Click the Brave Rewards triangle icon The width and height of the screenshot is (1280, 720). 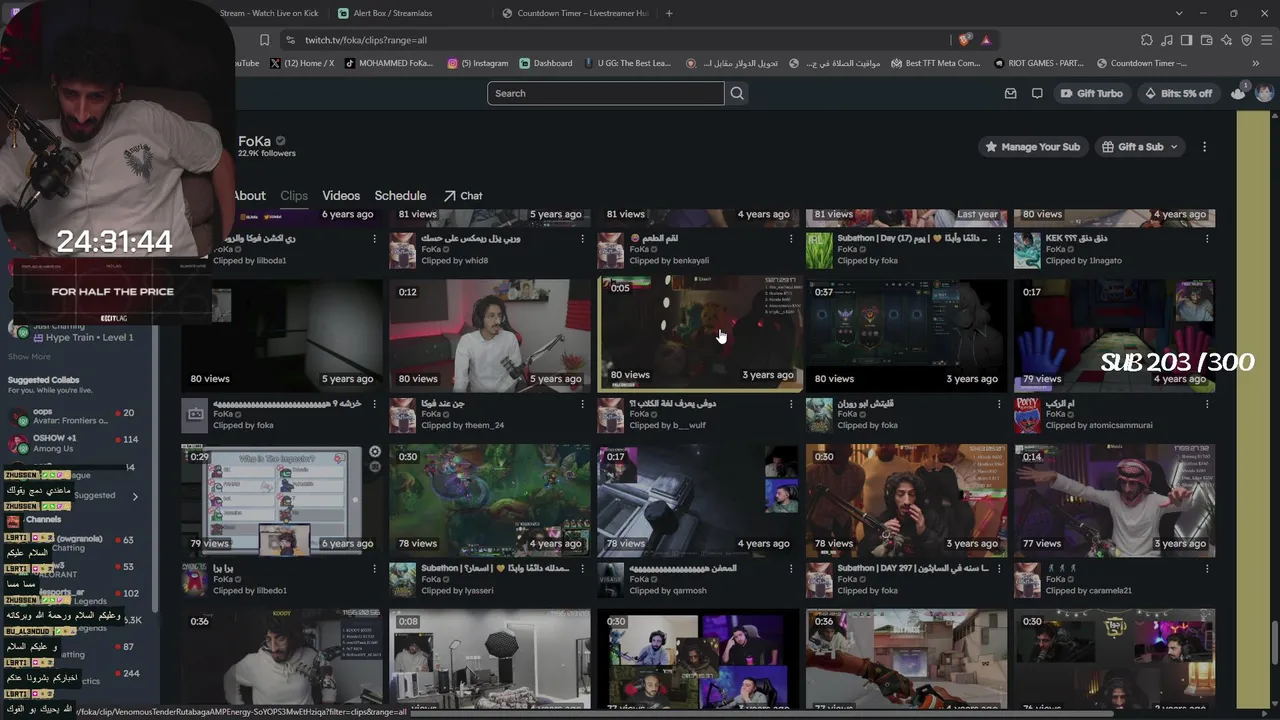coord(986,40)
